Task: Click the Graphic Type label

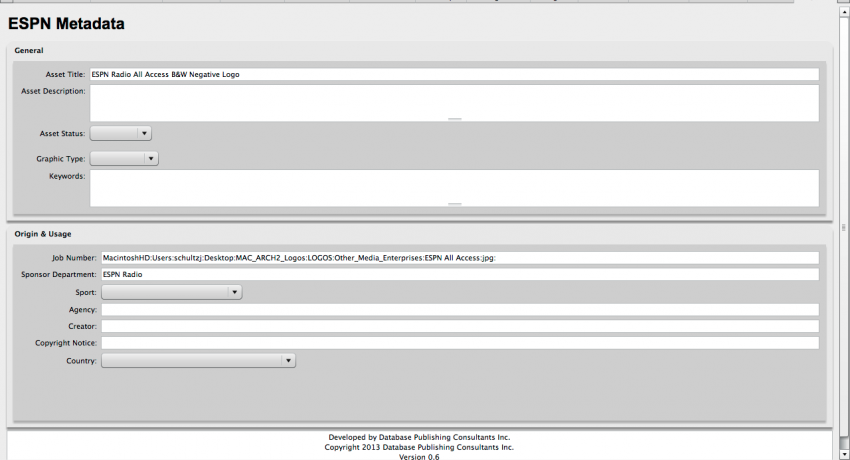Action: (61, 159)
